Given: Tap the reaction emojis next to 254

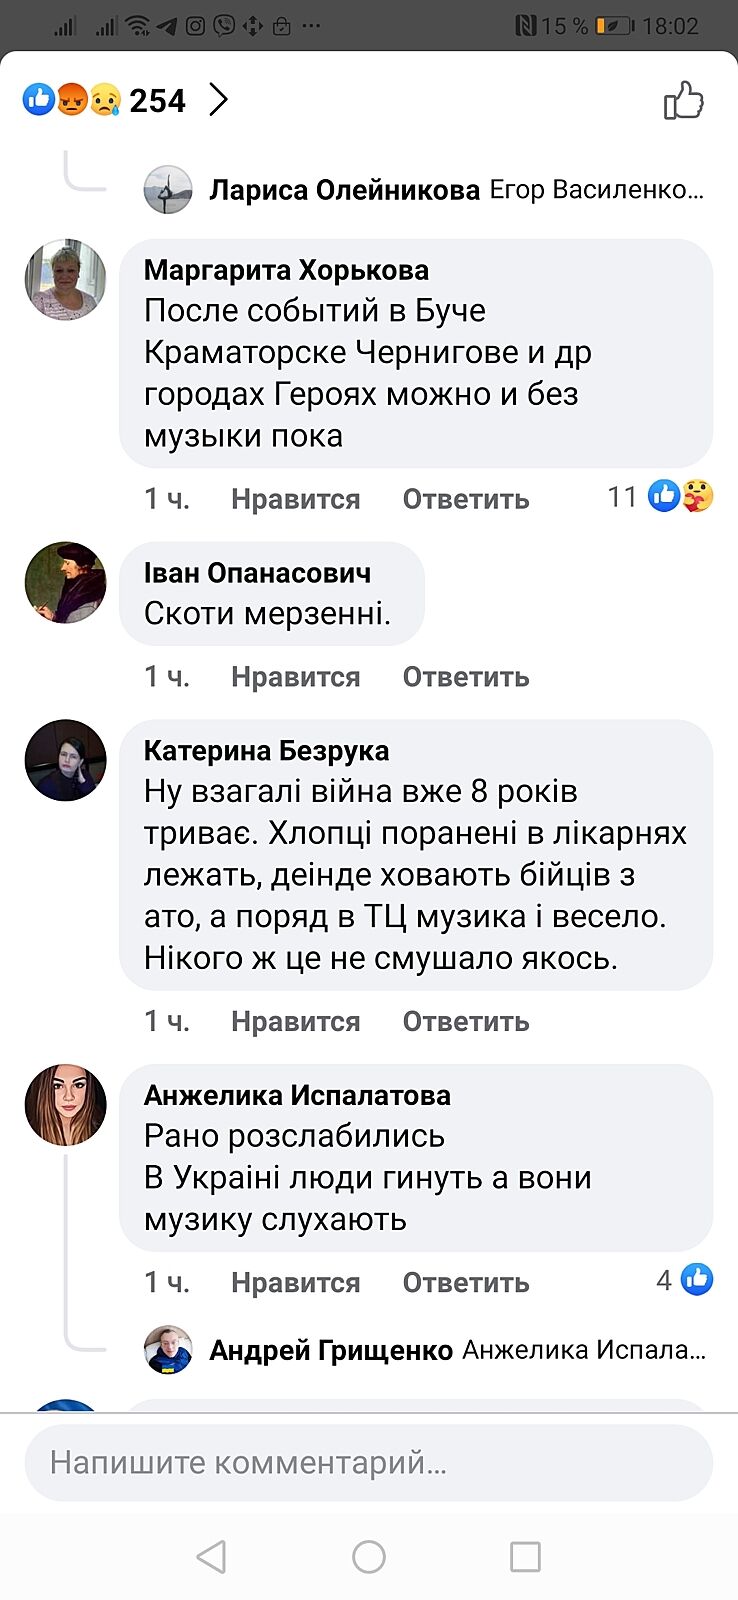Looking at the screenshot, I should coord(72,100).
